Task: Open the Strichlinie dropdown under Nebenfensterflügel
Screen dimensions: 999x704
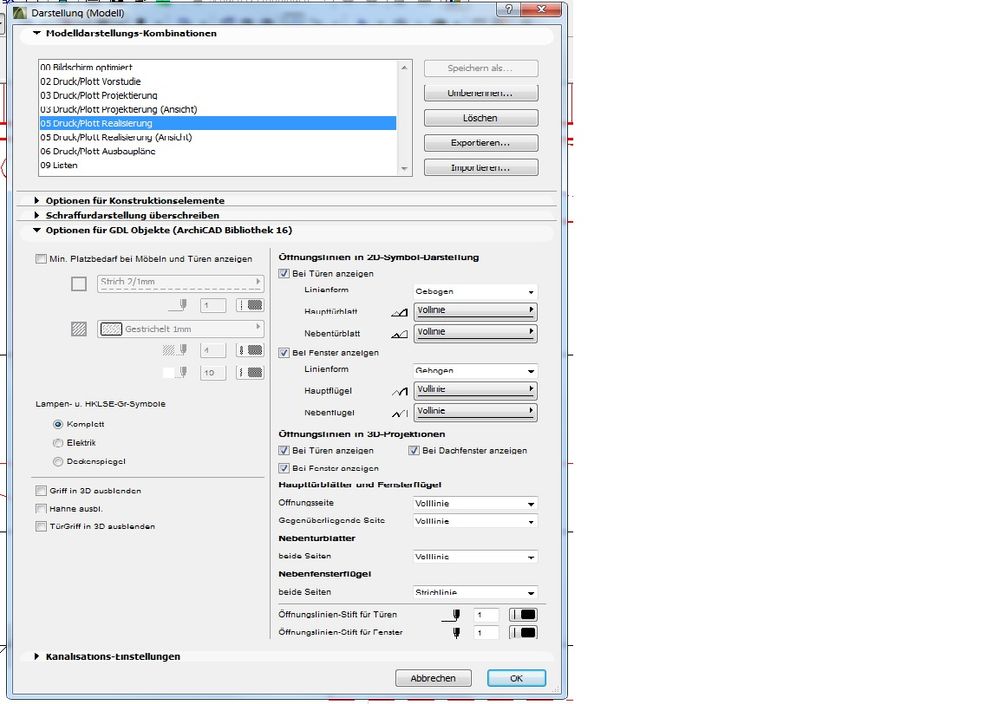Action: (x=475, y=592)
